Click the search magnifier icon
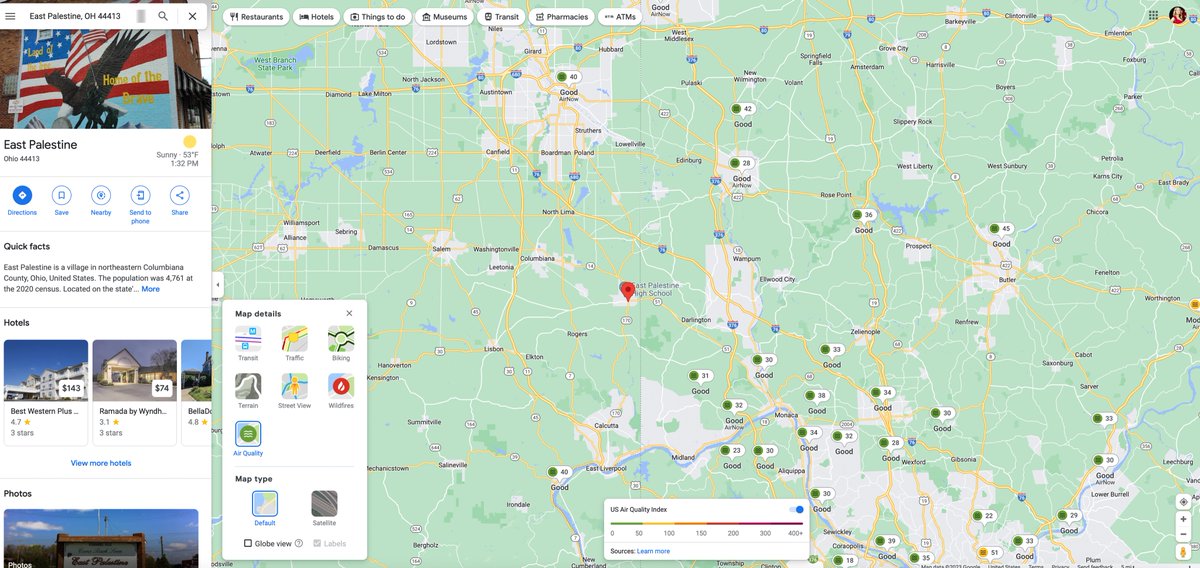The image size is (1200, 568). [x=163, y=16]
